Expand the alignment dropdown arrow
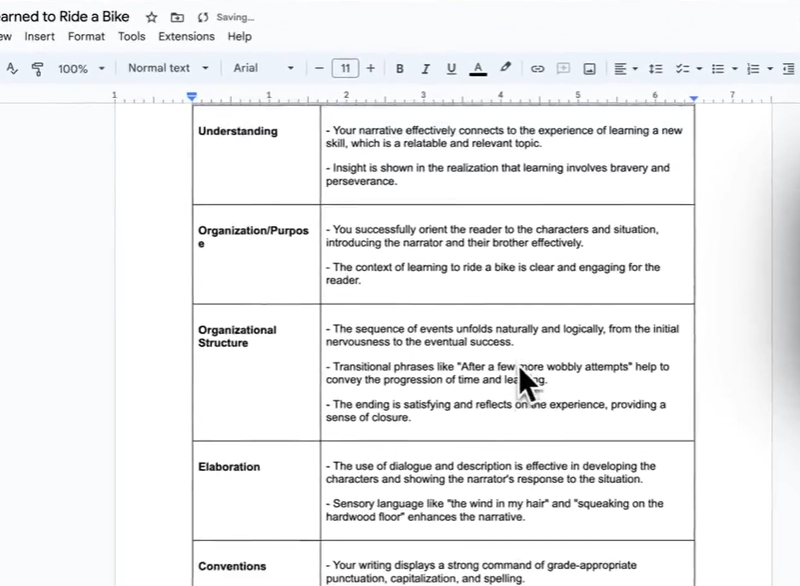Screen dimensions: 800x586 (x=635, y=69)
